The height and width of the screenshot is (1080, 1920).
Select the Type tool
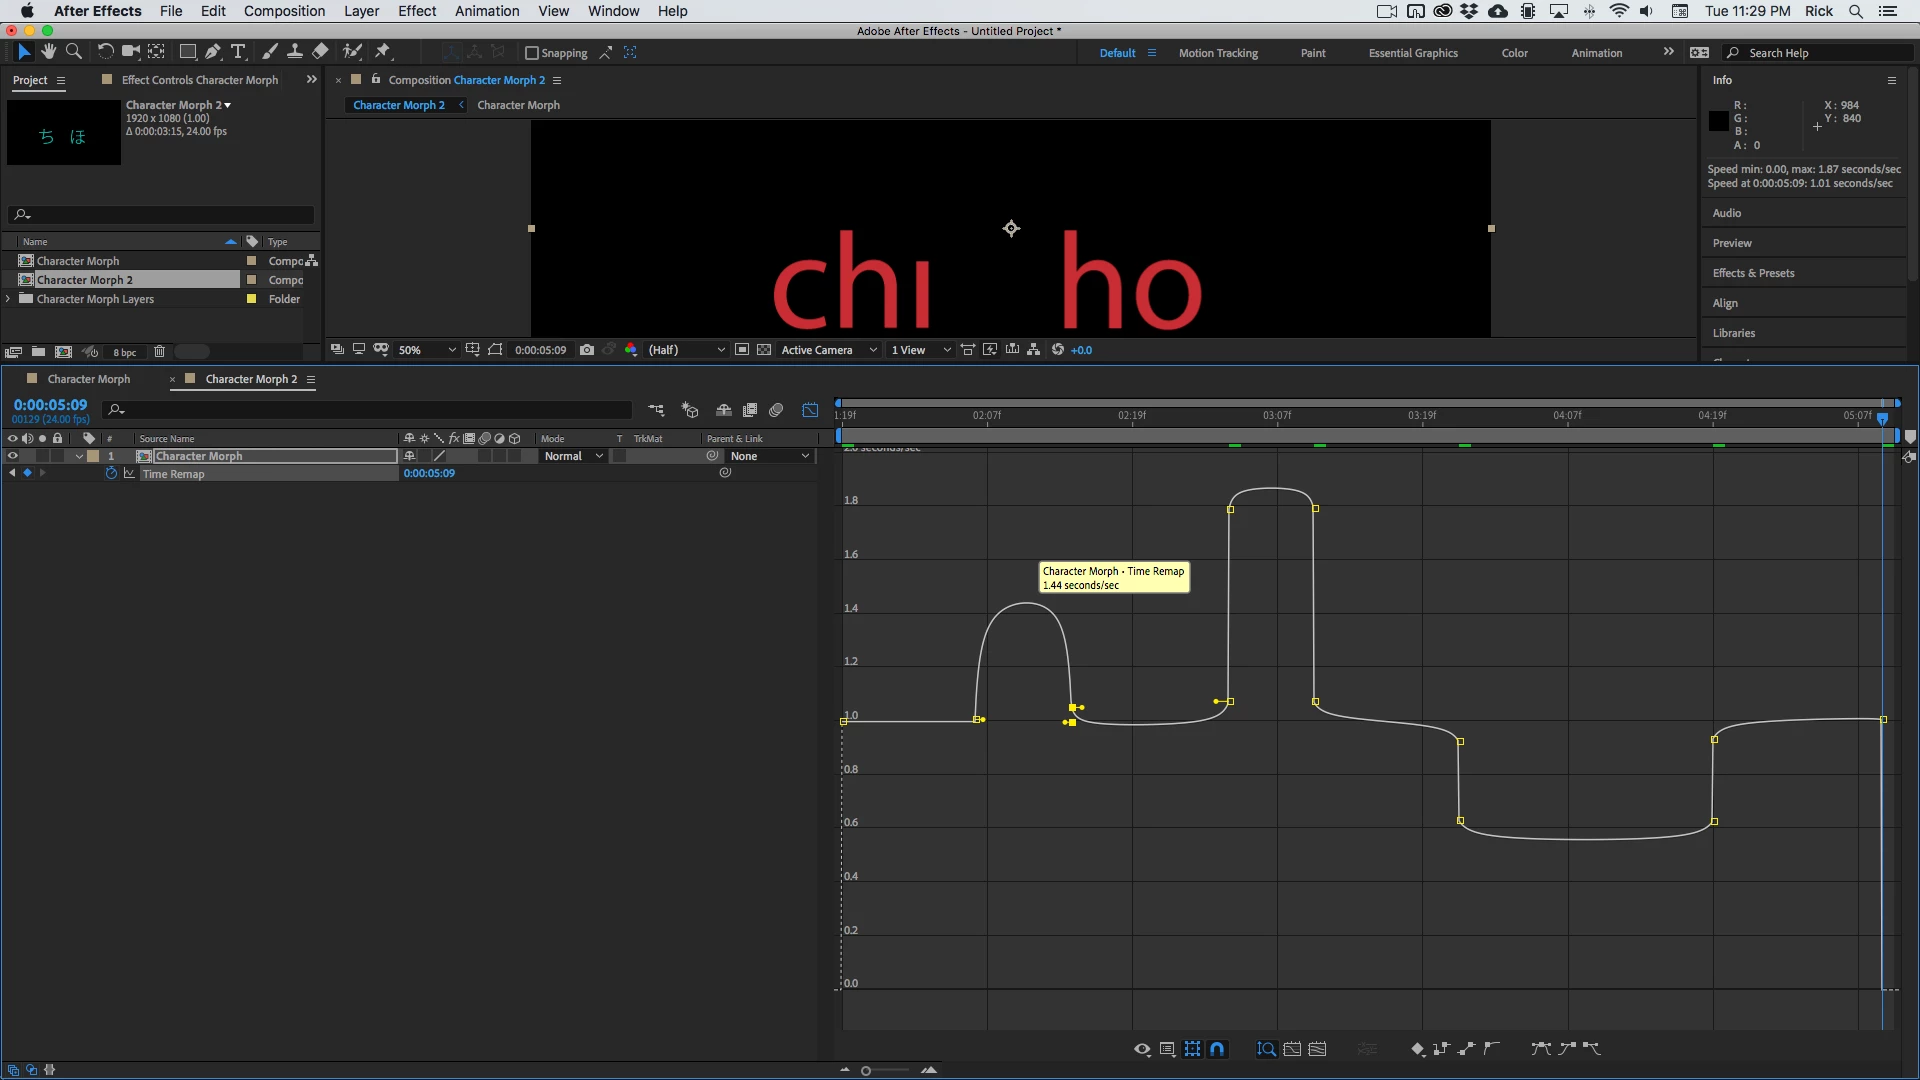pos(238,52)
